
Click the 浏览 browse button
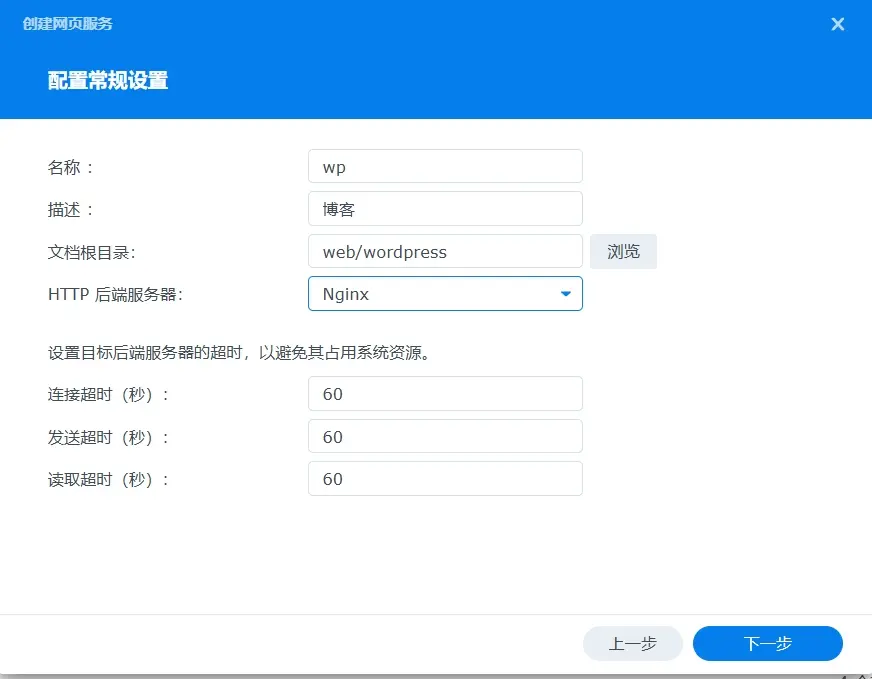pyautogui.click(x=623, y=251)
